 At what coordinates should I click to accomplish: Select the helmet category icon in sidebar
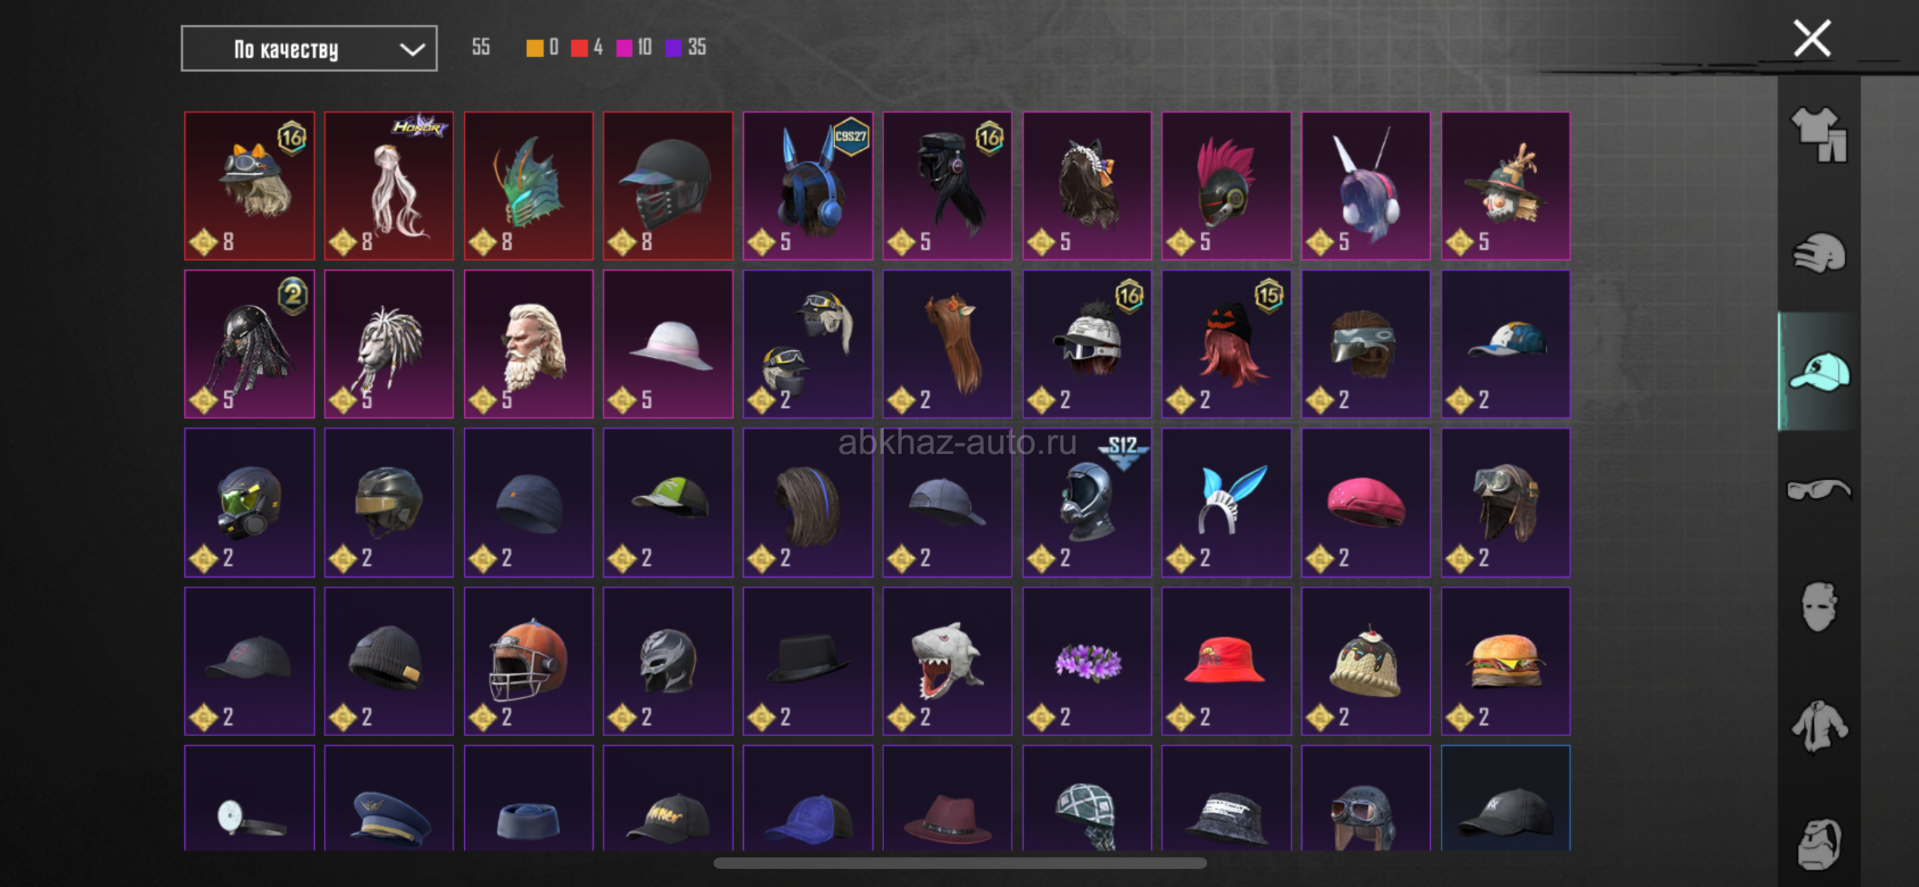[x=1819, y=253]
